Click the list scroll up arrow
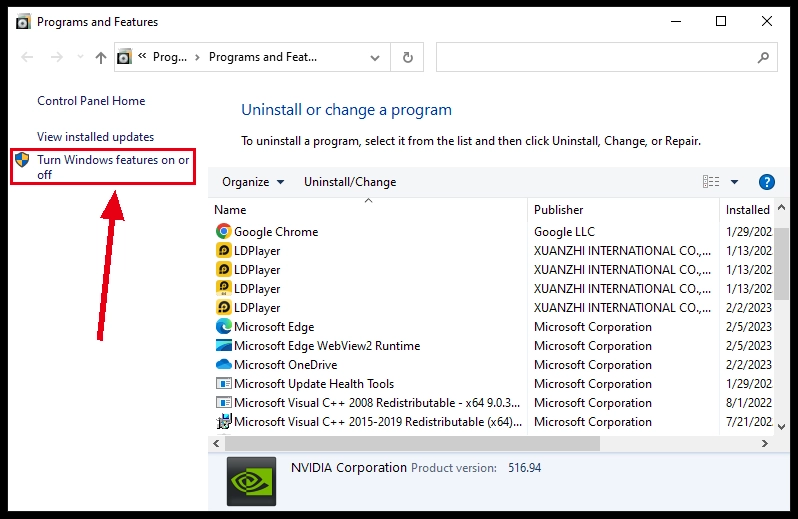 [x=782, y=208]
